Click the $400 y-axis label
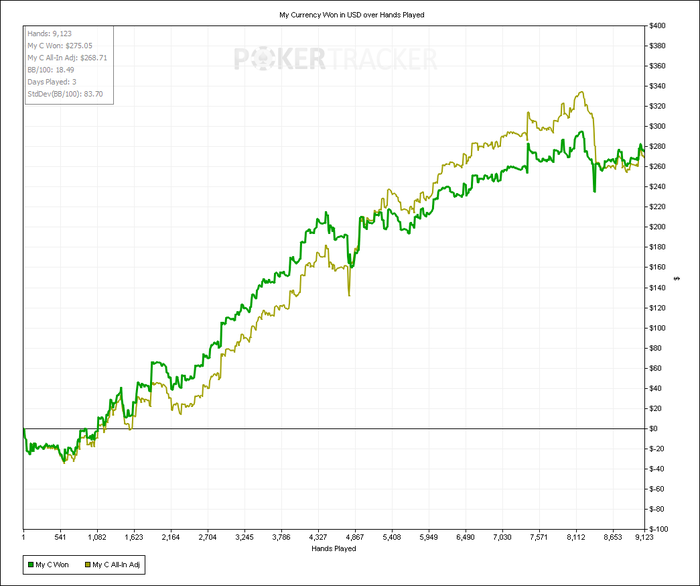The height and width of the screenshot is (586, 700). pos(657,25)
